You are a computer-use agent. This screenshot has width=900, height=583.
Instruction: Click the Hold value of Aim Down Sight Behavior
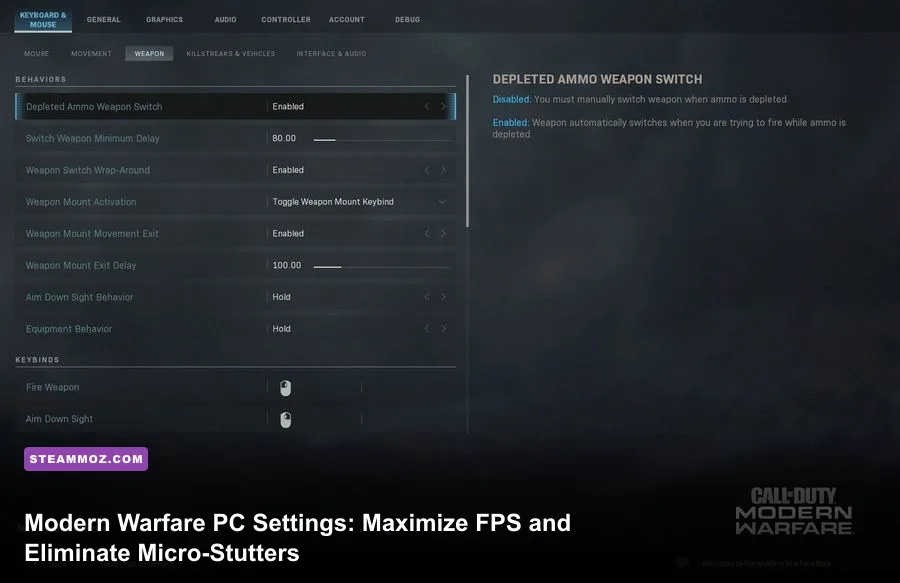281,297
